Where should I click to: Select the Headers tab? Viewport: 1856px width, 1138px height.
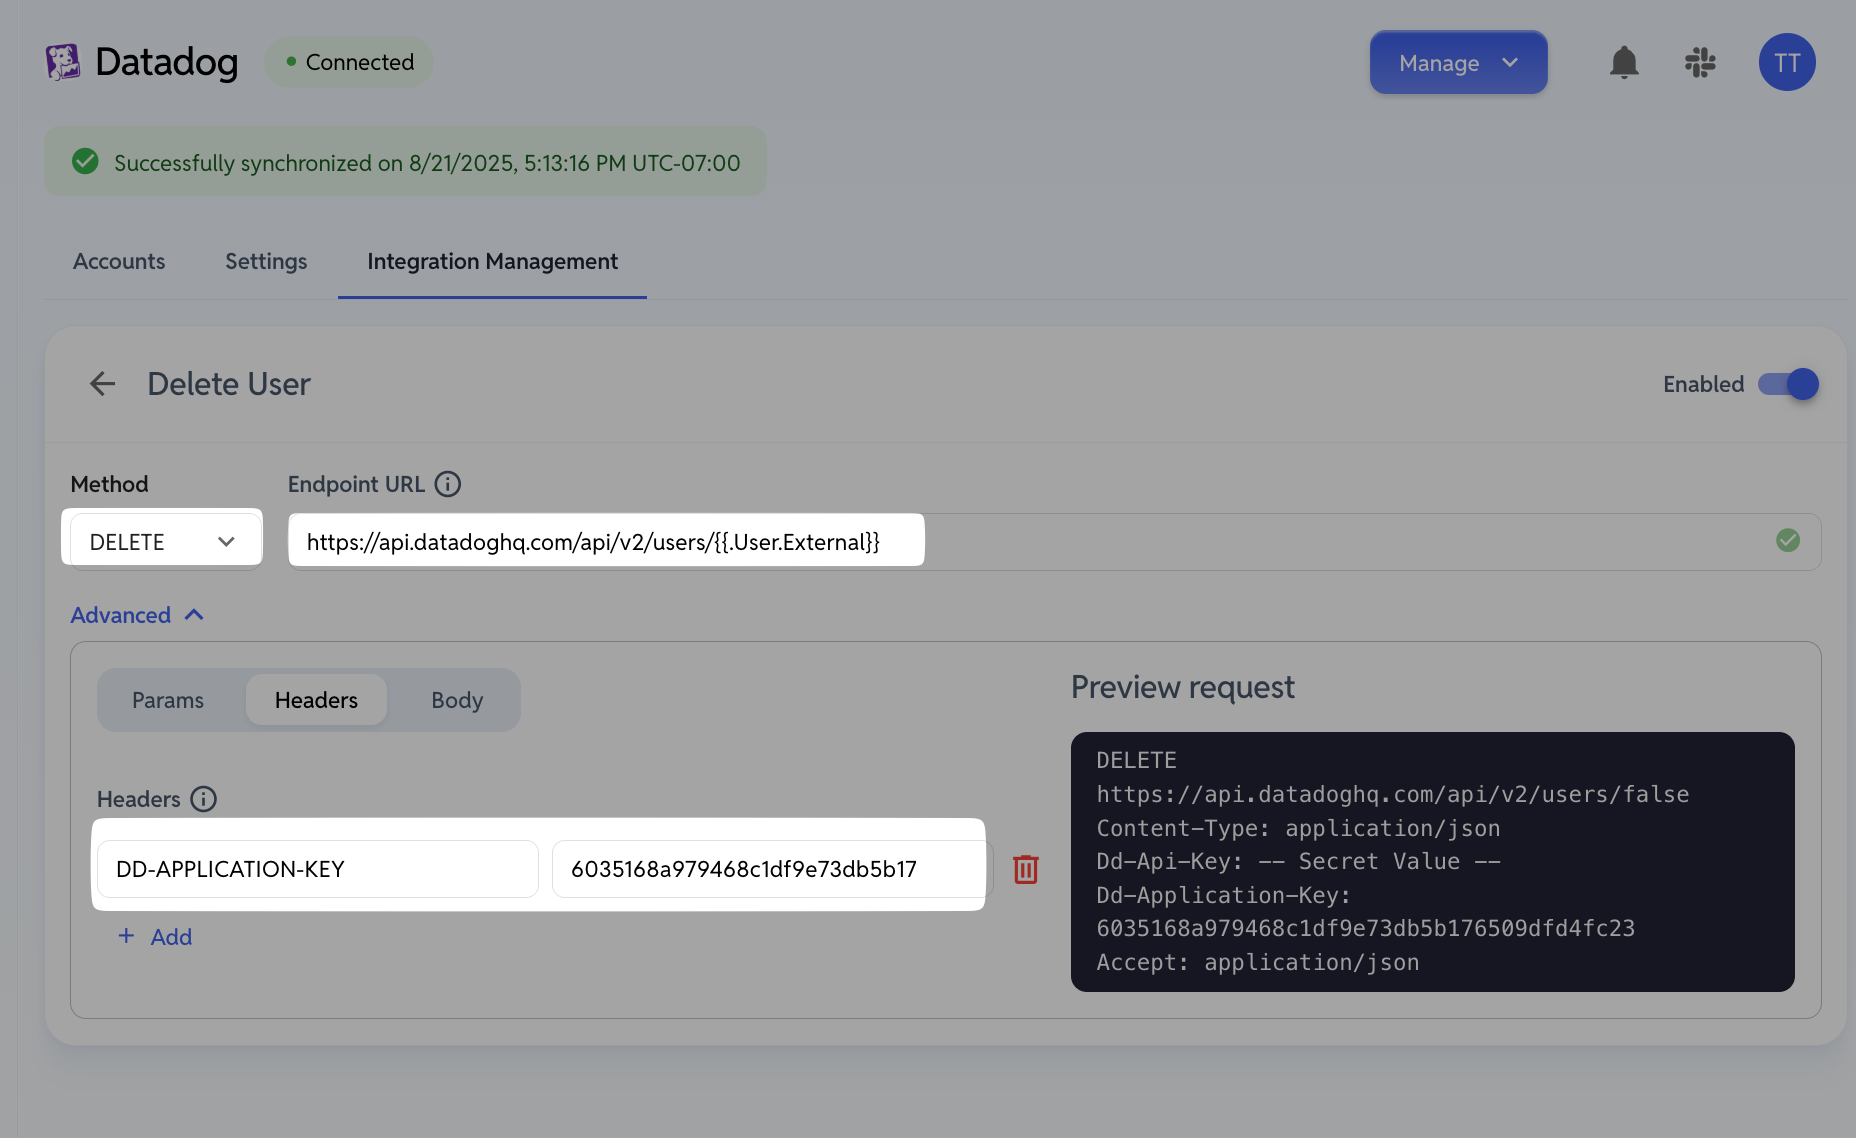316,700
